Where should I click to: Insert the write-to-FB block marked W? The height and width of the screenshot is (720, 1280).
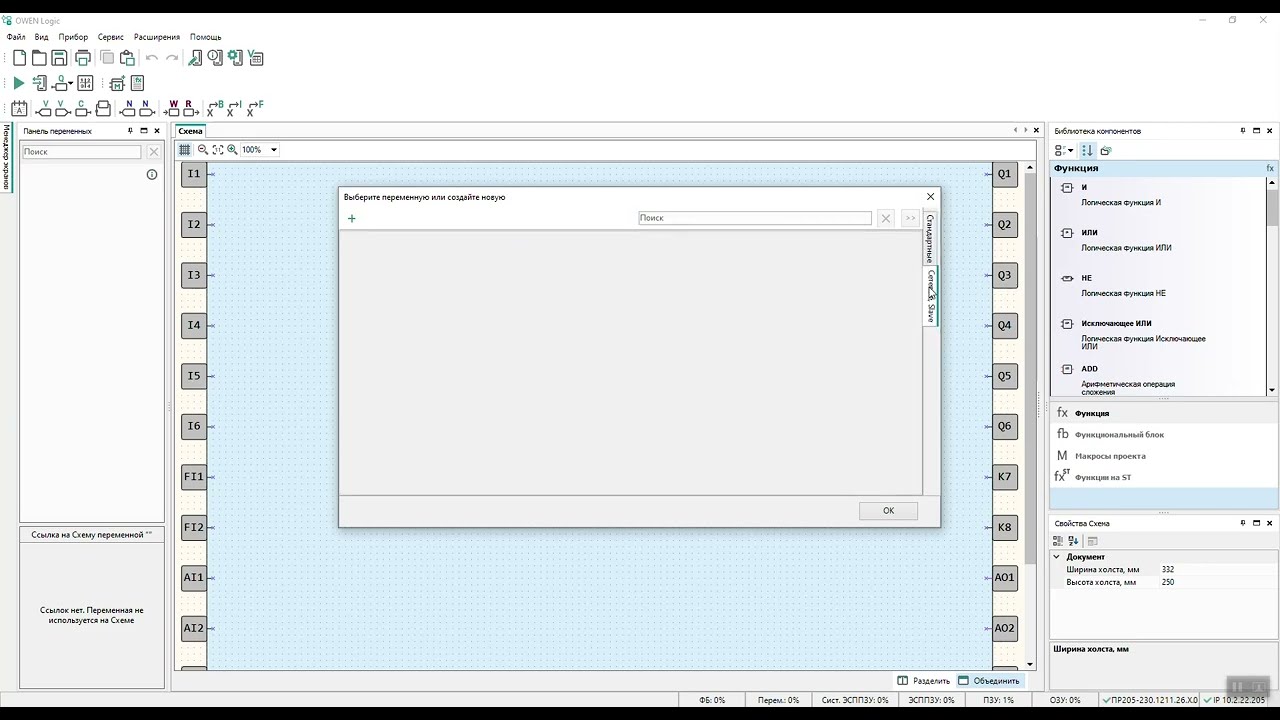coord(172,109)
